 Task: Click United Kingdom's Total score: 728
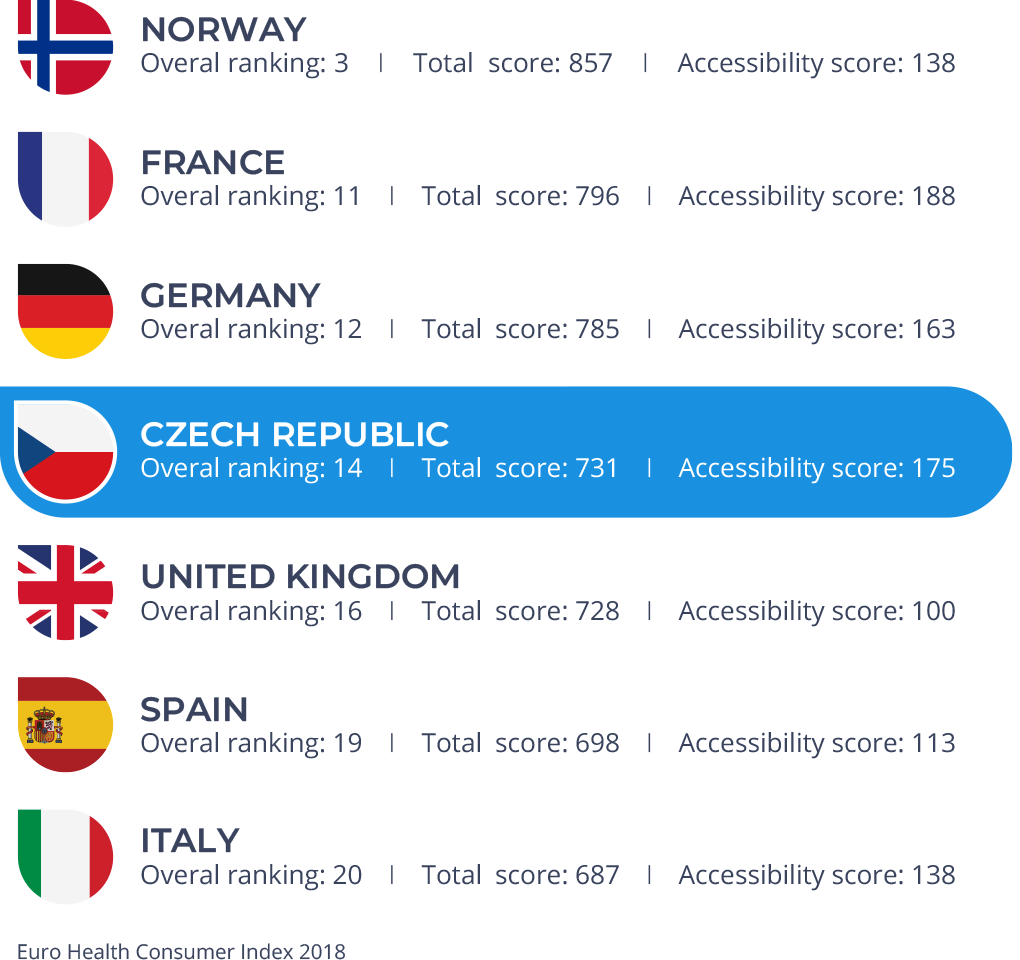click(x=520, y=611)
